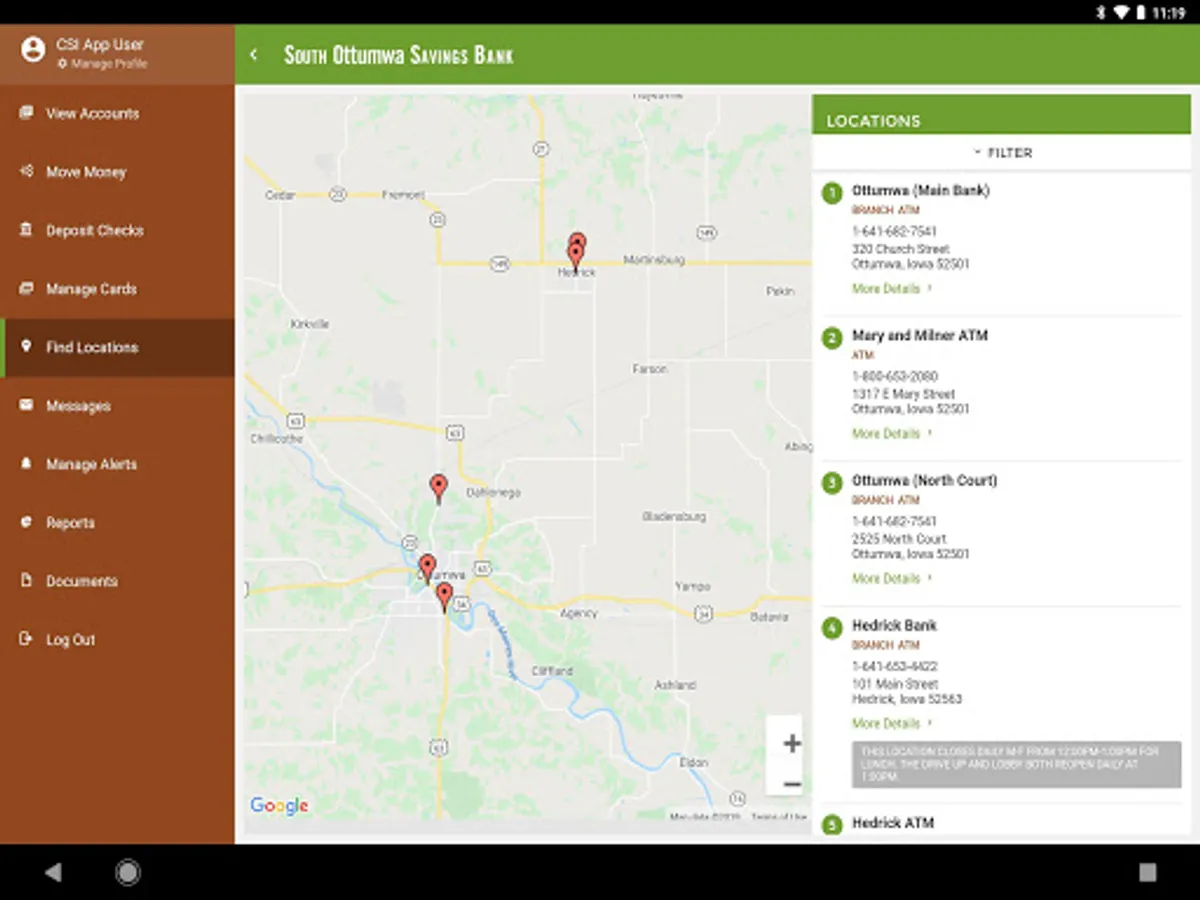Click the back arrow in the header
Viewport: 1200px width, 900px height.
coord(254,55)
